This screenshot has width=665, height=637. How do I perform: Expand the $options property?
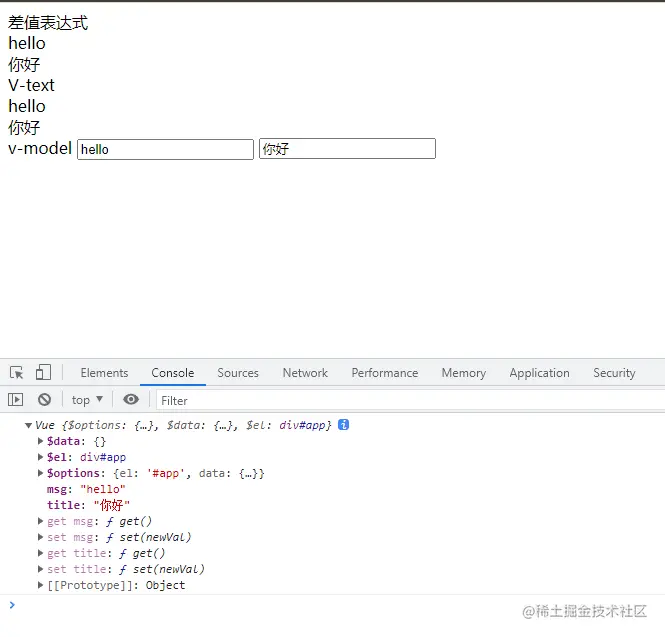(40, 473)
